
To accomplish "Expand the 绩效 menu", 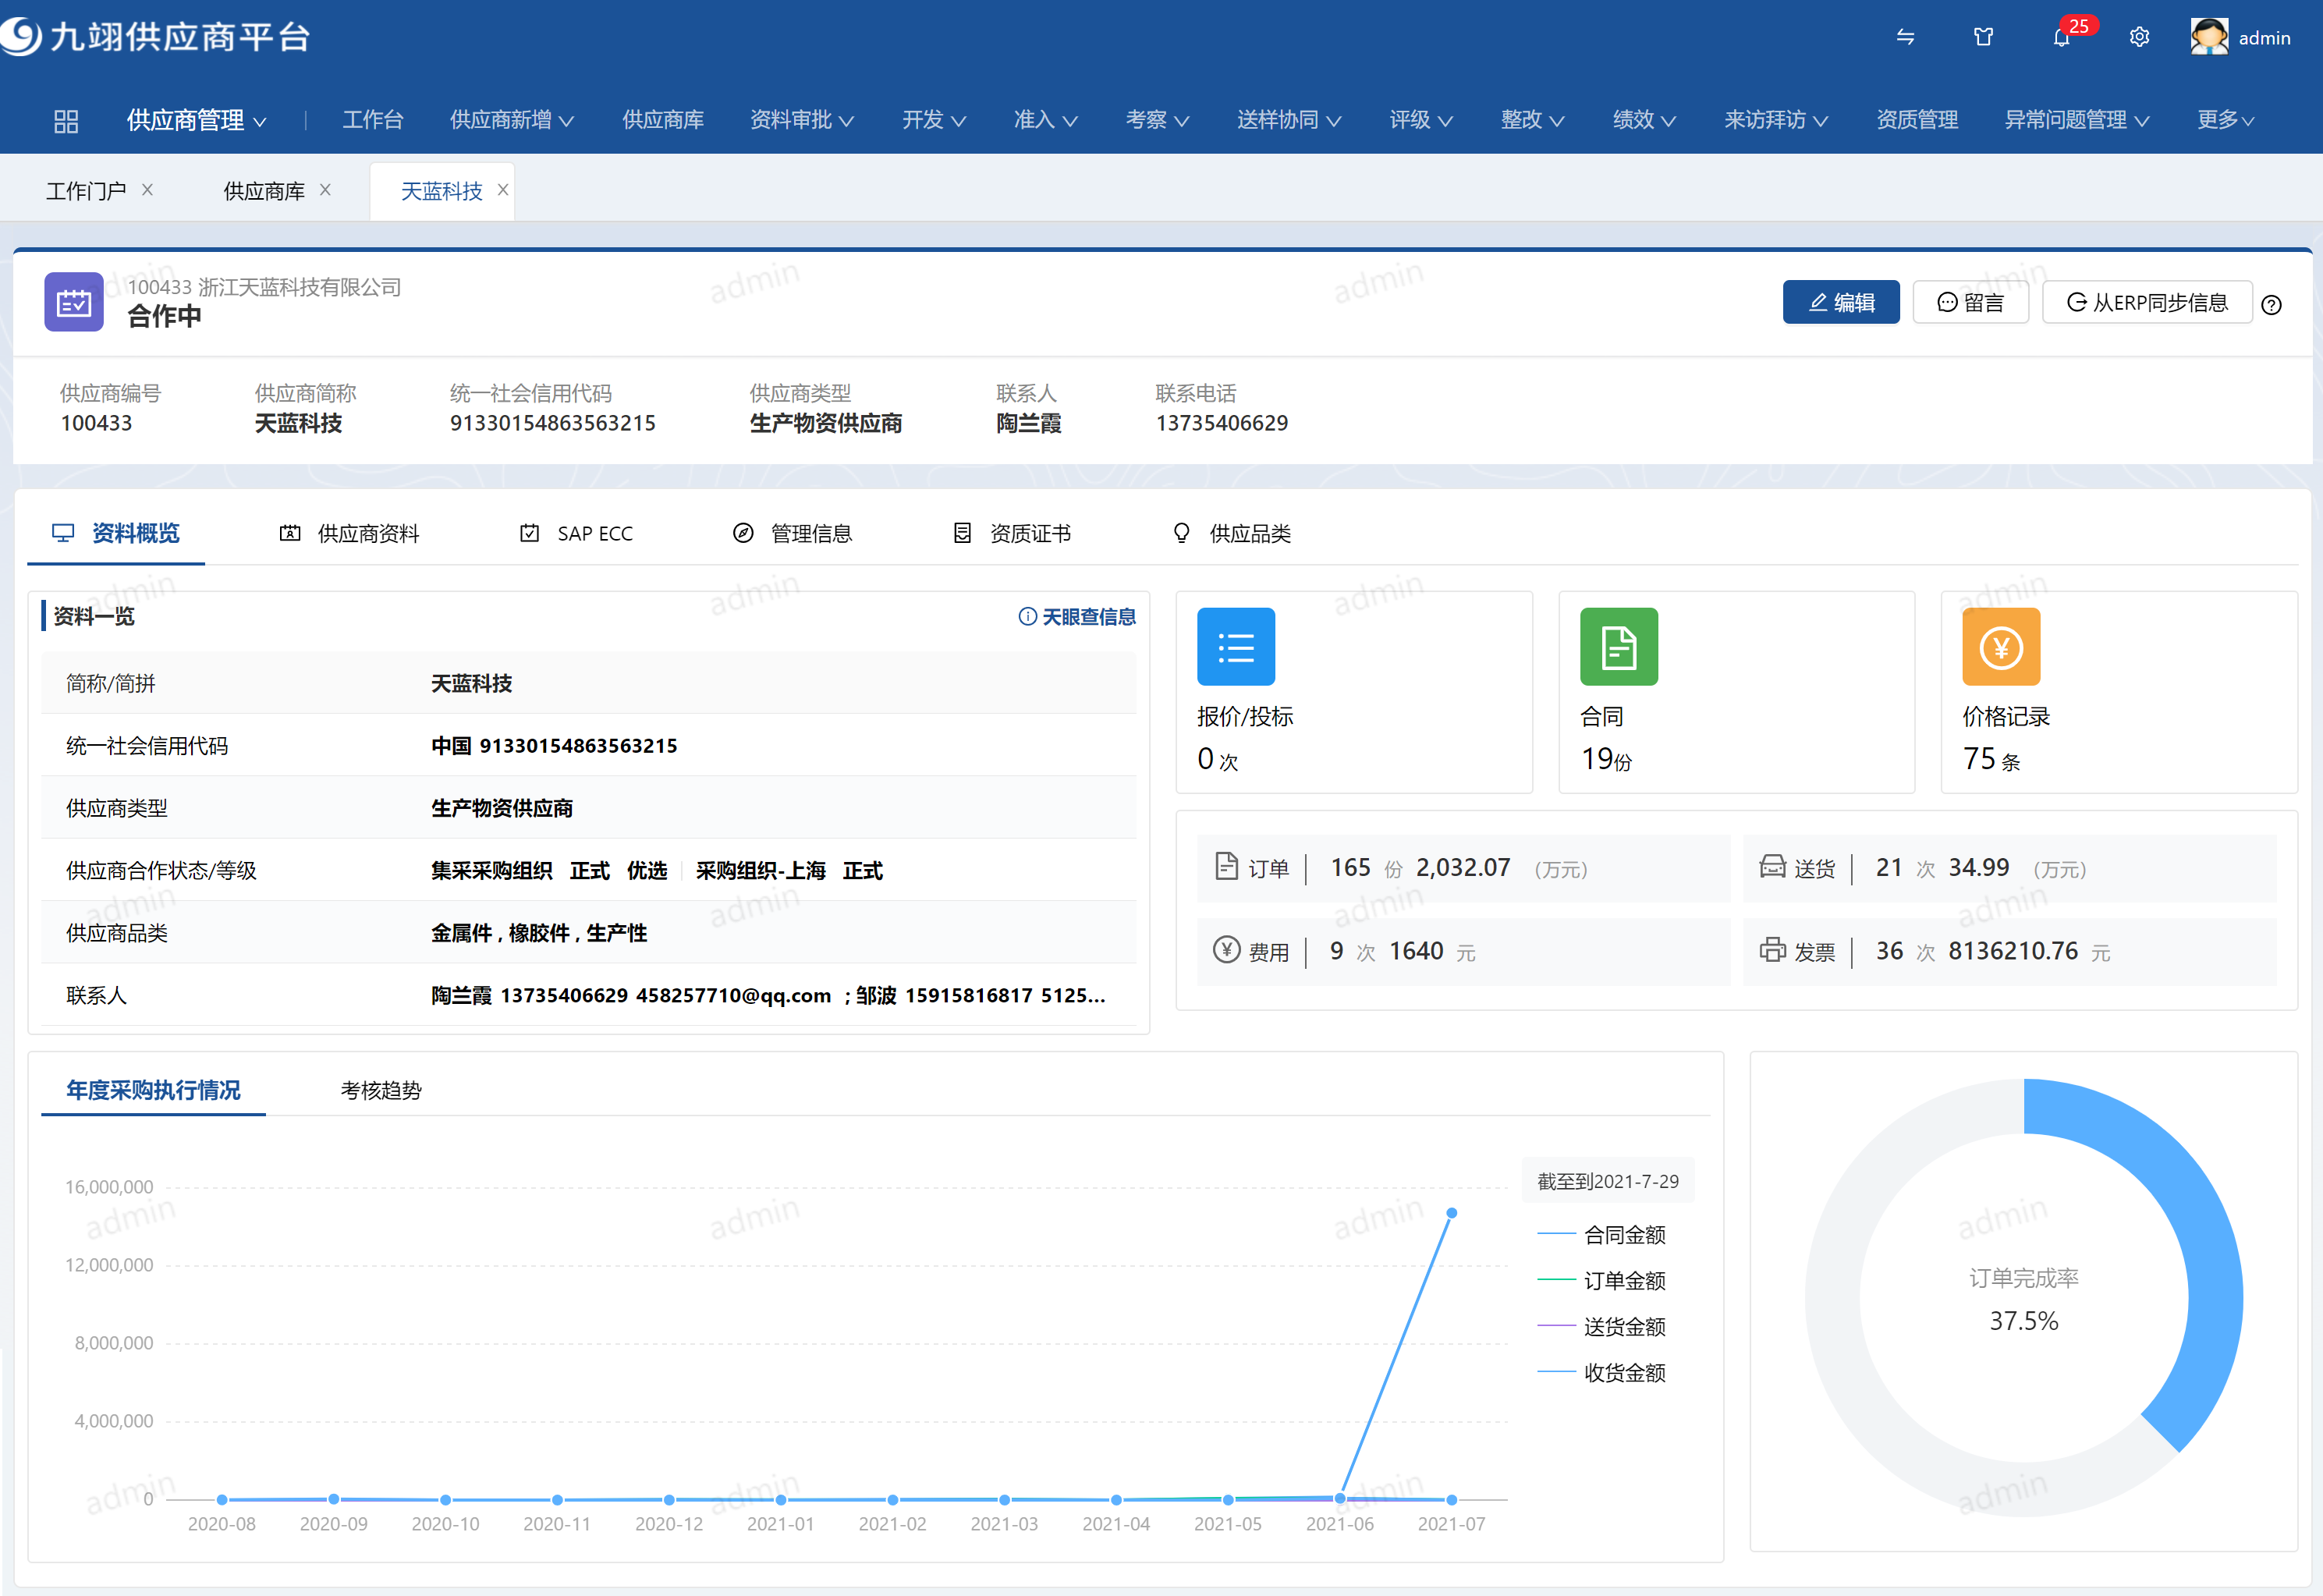I will tap(1645, 120).
